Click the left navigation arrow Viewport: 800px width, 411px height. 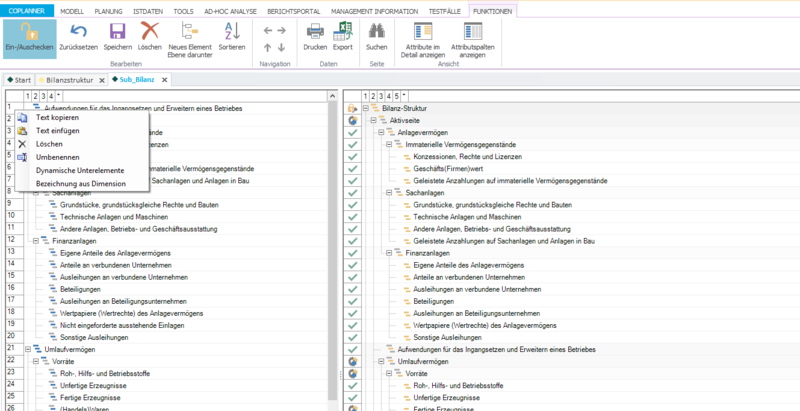[x=268, y=31]
